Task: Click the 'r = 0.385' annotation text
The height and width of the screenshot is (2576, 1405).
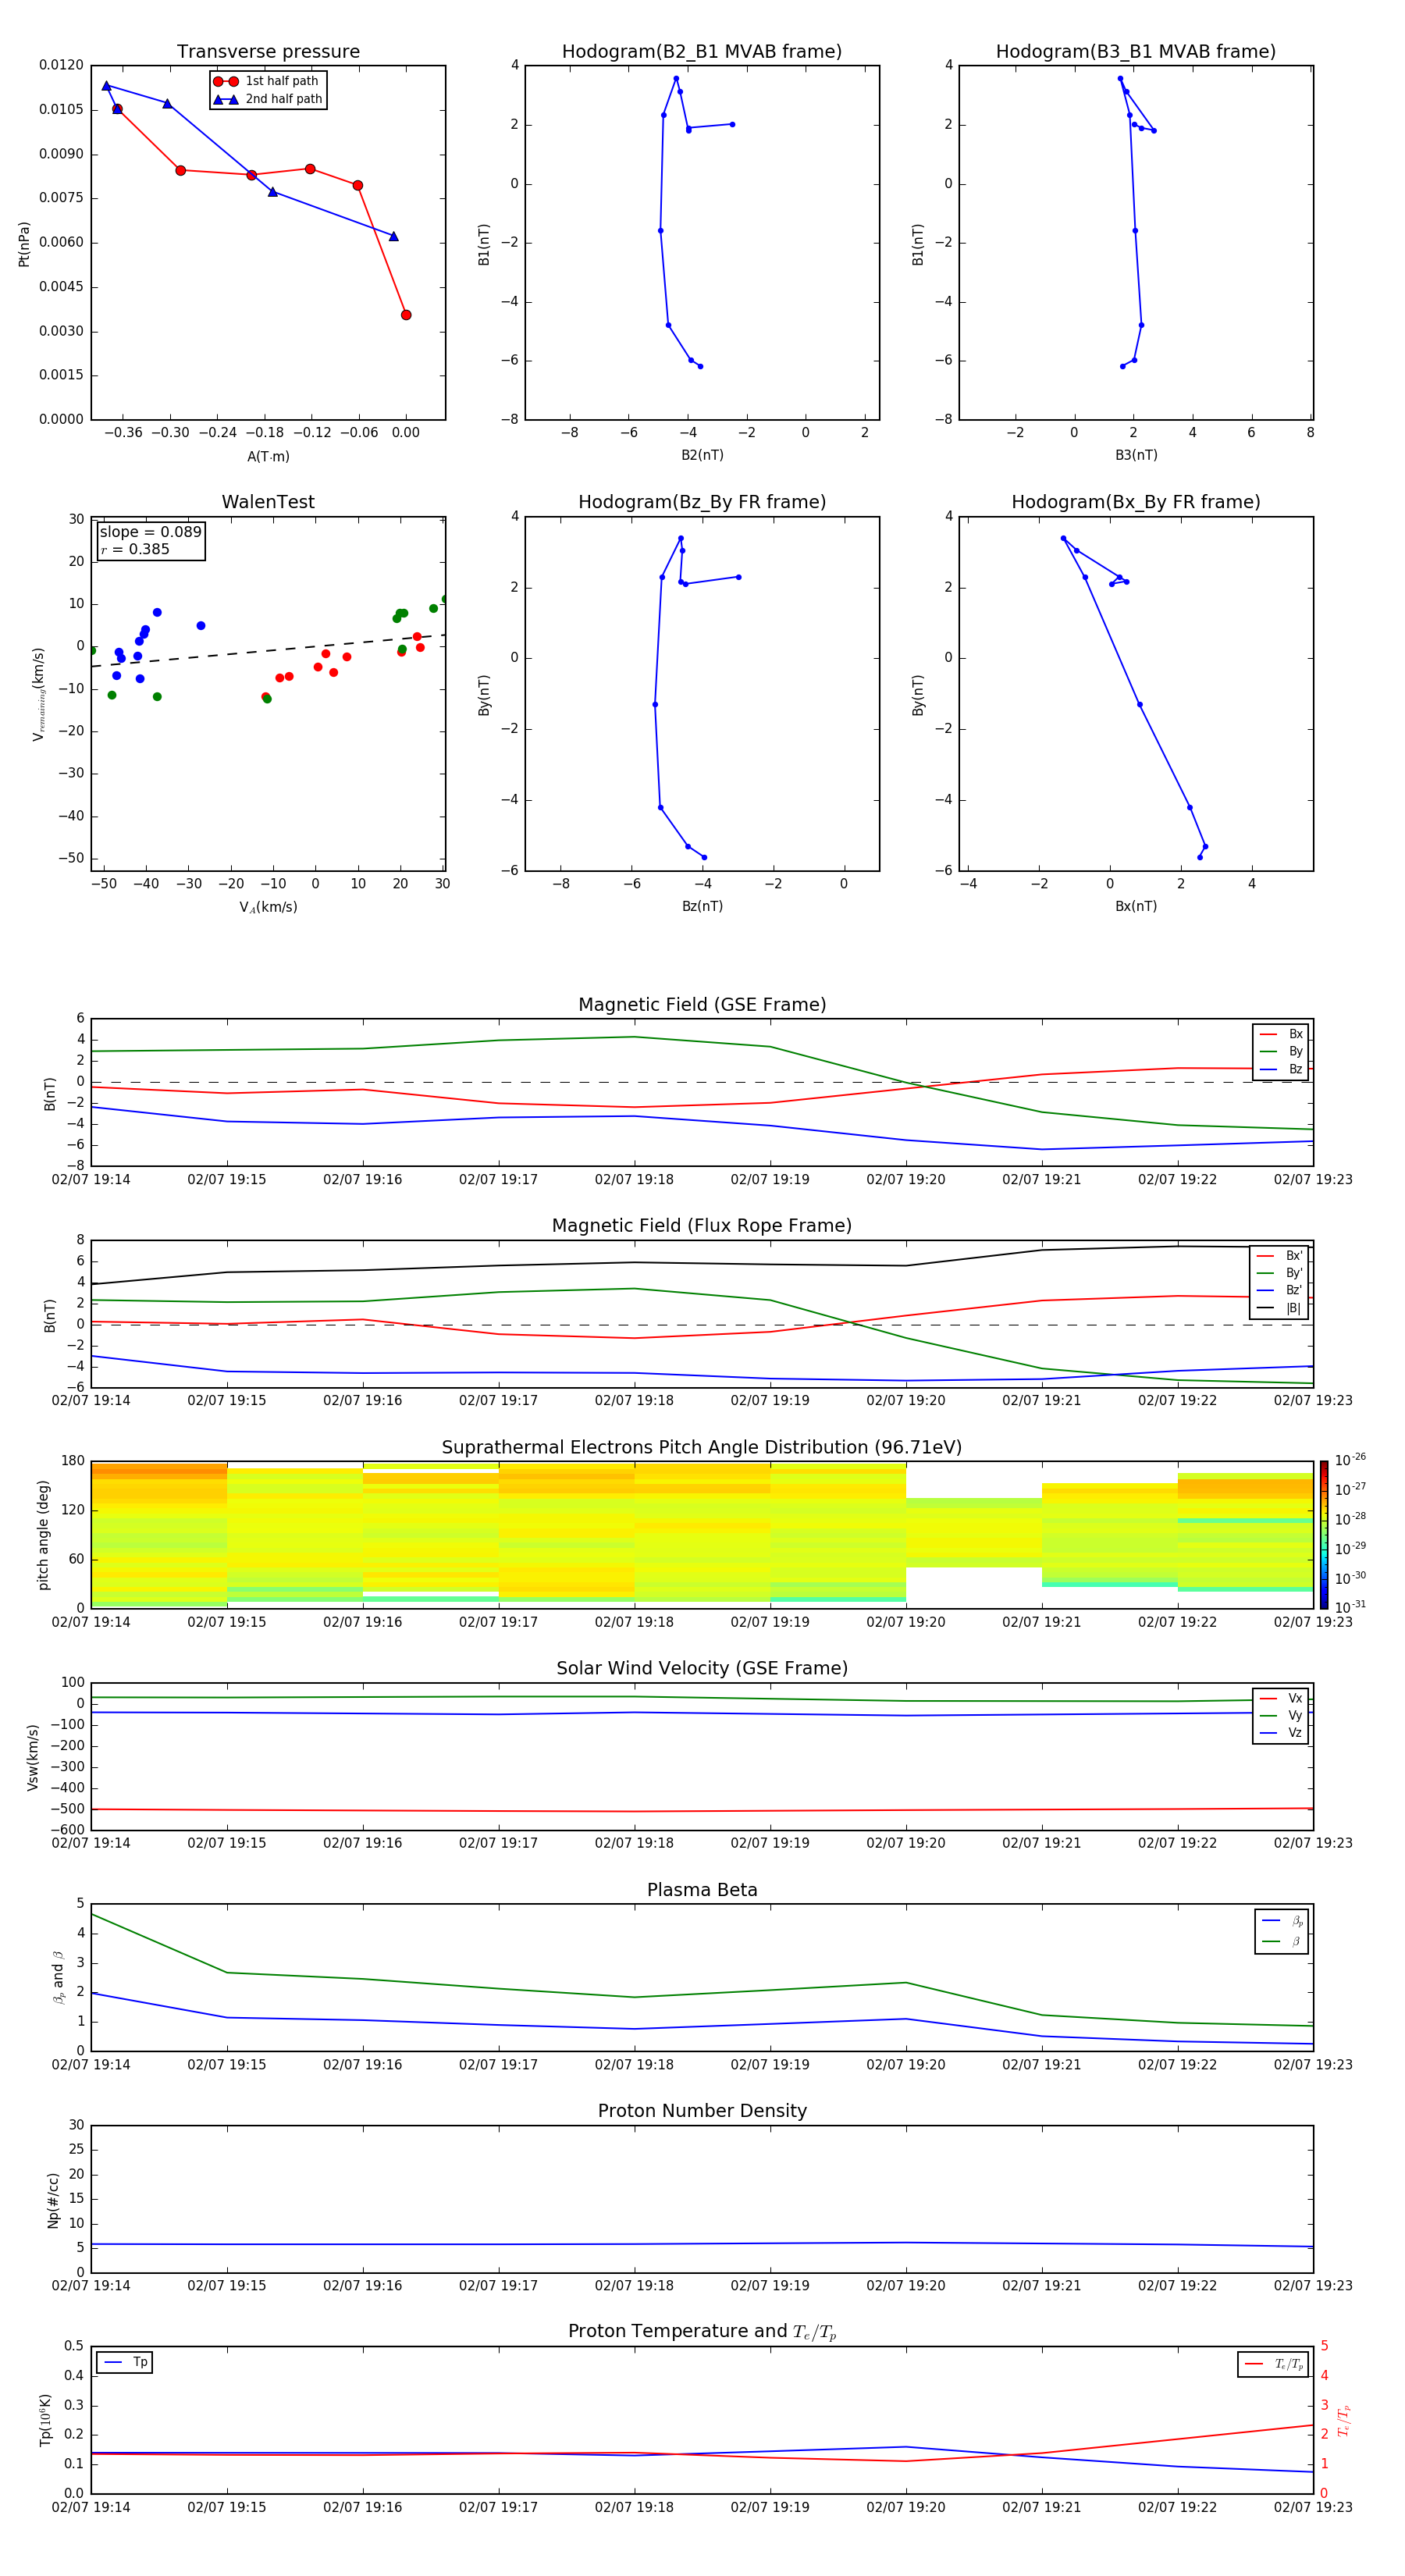Action: pyautogui.click(x=135, y=549)
